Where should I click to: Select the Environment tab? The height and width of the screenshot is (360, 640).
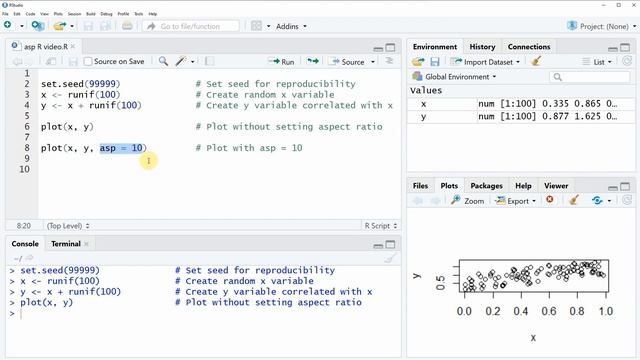pos(435,47)
